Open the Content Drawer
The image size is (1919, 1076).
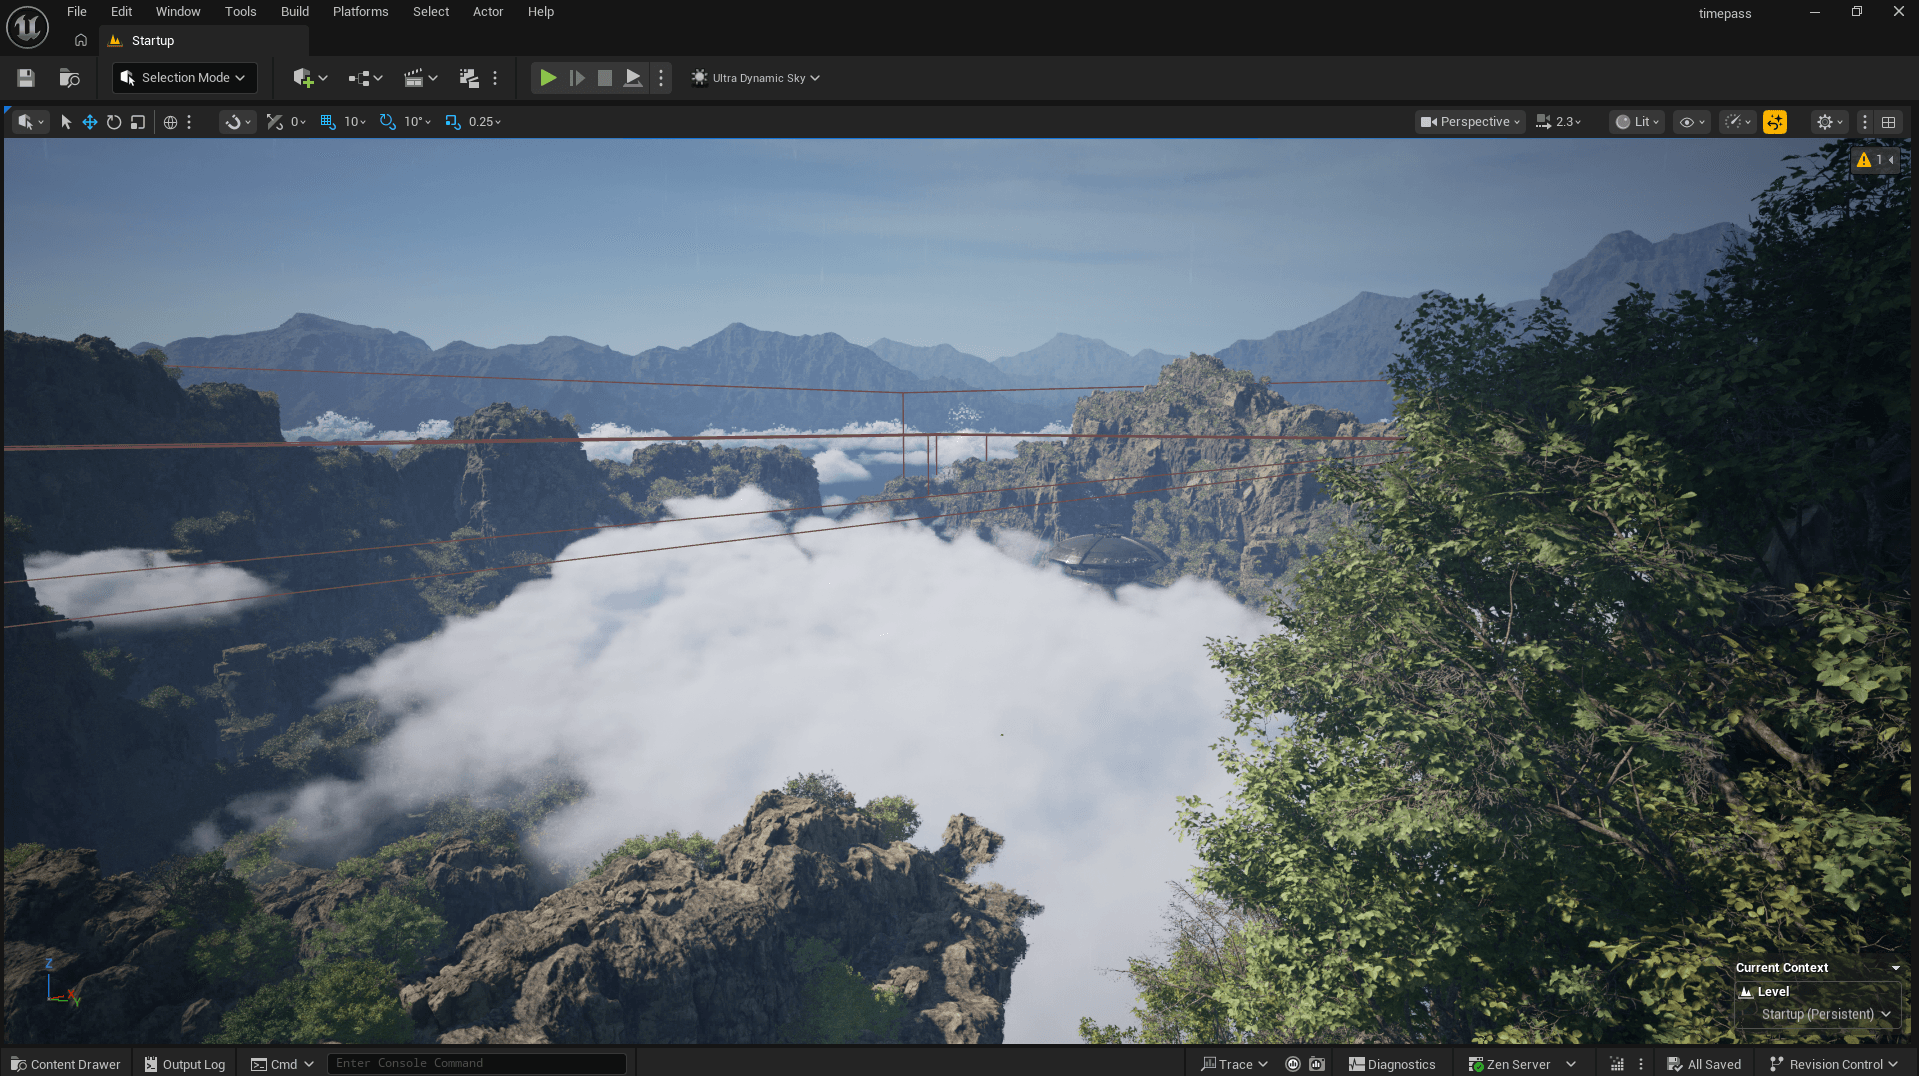pos(66,1064)
